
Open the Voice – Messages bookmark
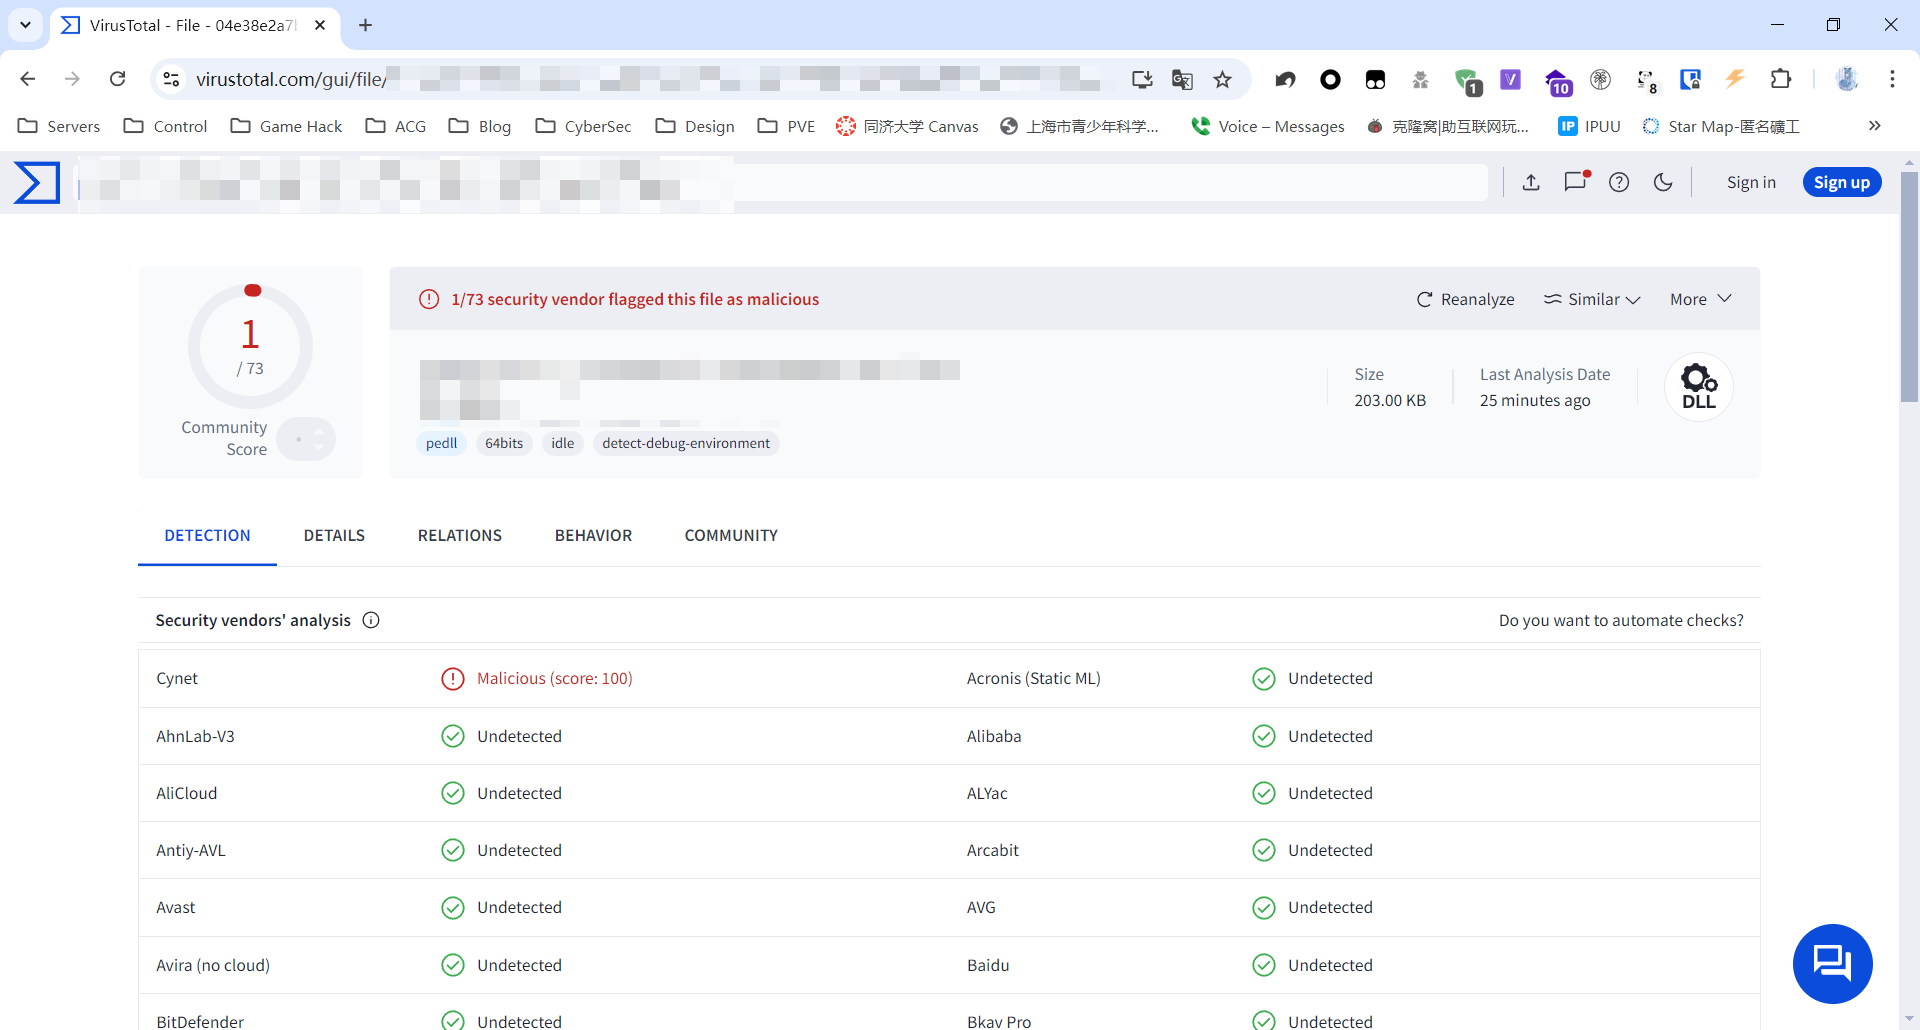(1268, 126)
